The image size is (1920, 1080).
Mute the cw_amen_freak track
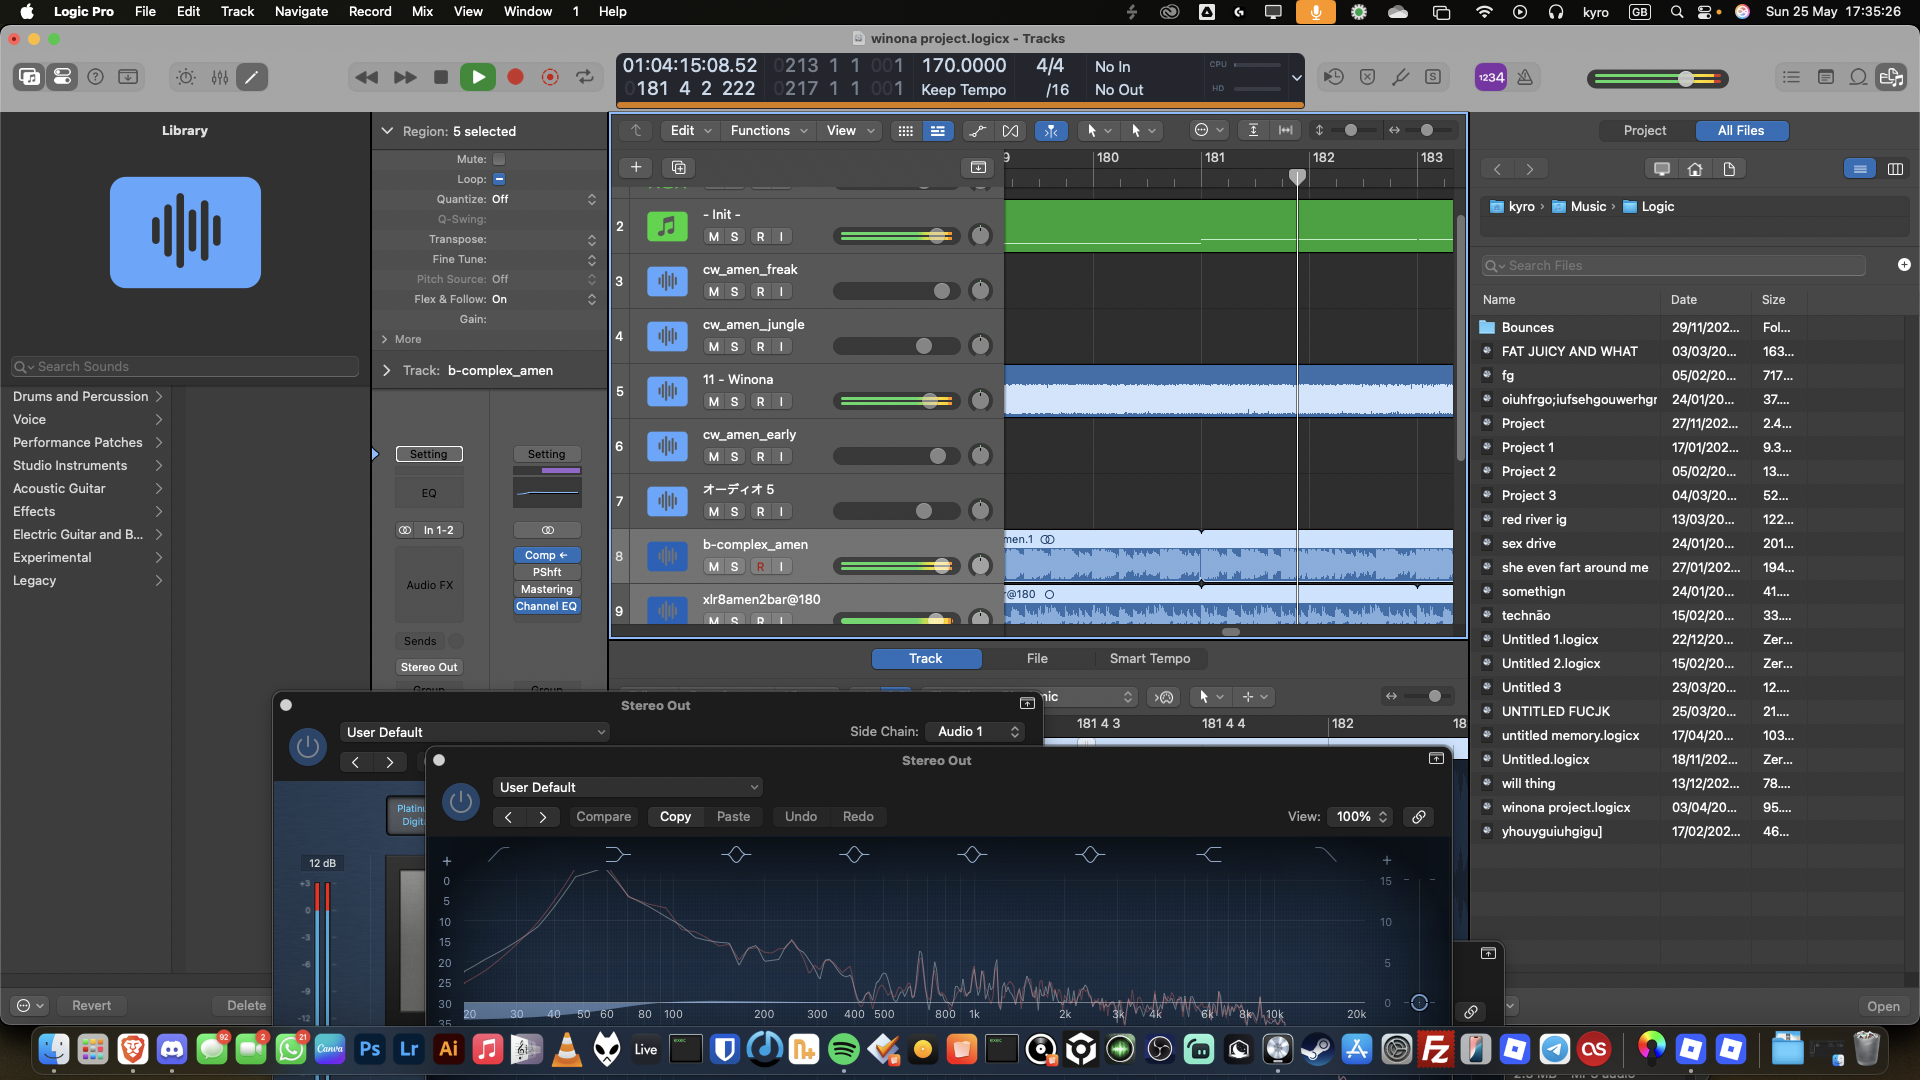pos(713,292)
